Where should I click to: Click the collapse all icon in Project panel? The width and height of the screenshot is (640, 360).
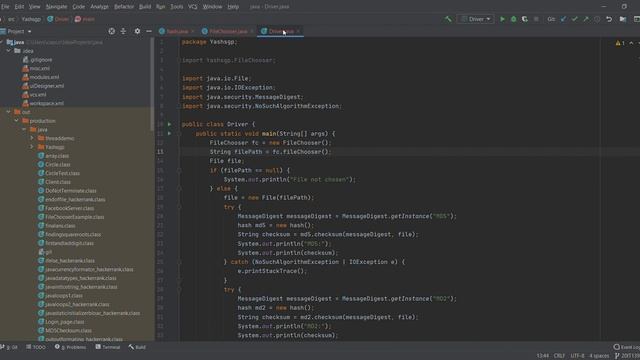click(x=123, y=31)
